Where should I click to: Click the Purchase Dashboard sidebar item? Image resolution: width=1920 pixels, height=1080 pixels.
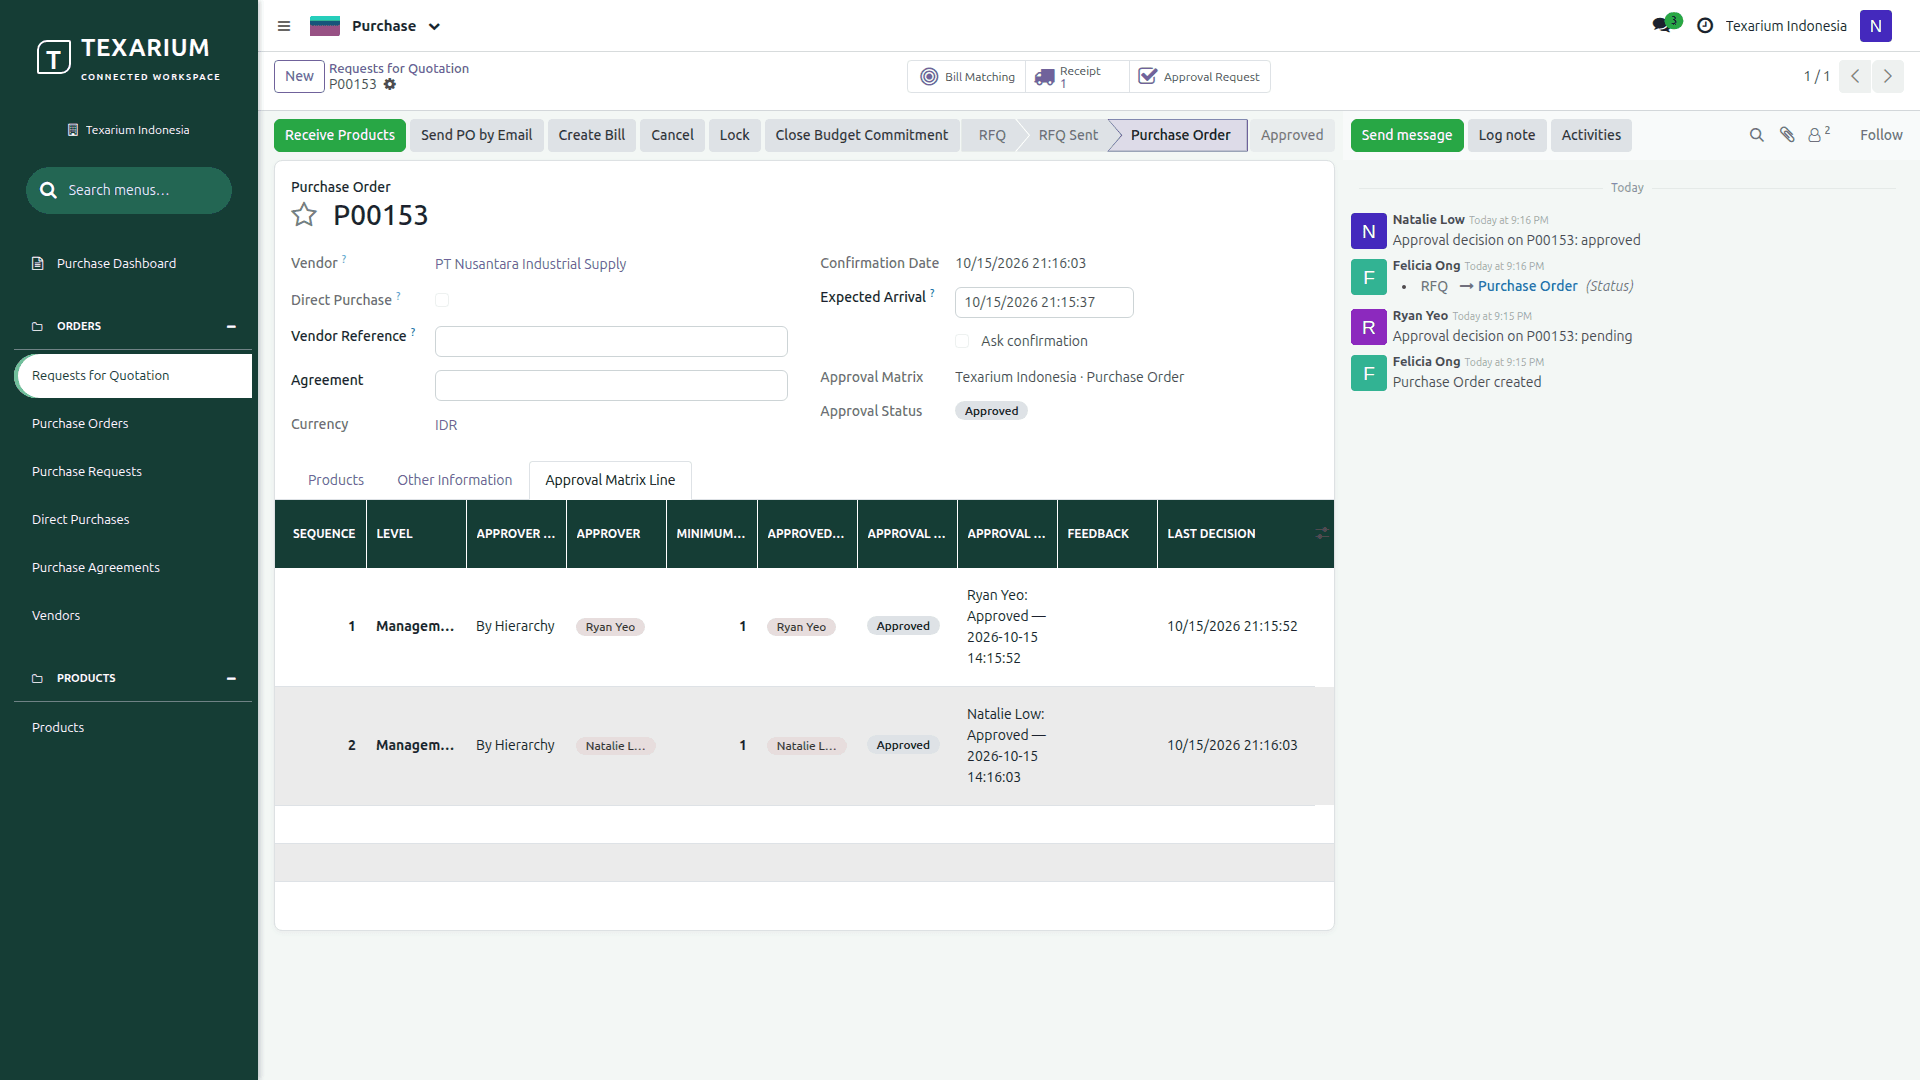[x=116, y=264]
